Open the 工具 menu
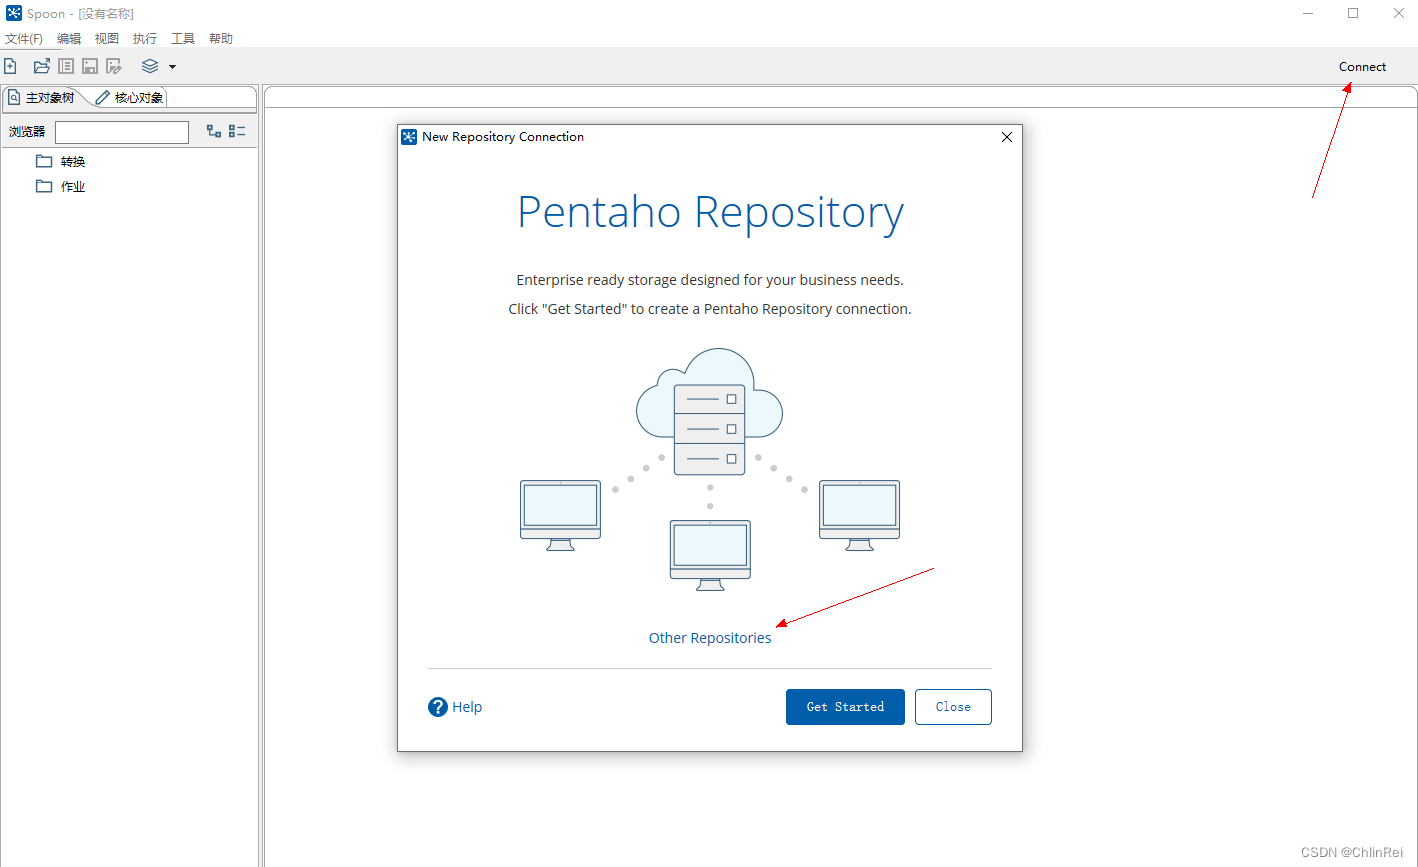Image resolution: width=1418 pixels, height=867 pixels. coord(183,39)
